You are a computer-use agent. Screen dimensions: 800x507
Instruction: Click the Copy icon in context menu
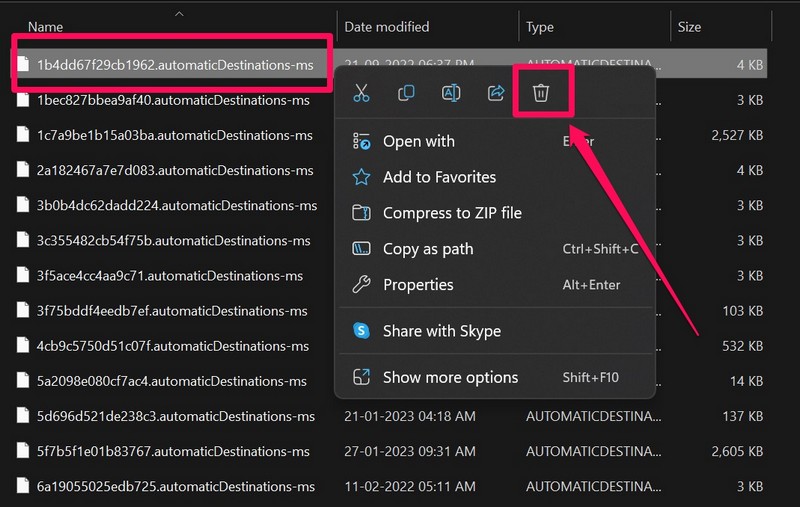click(x=406, y=93)
